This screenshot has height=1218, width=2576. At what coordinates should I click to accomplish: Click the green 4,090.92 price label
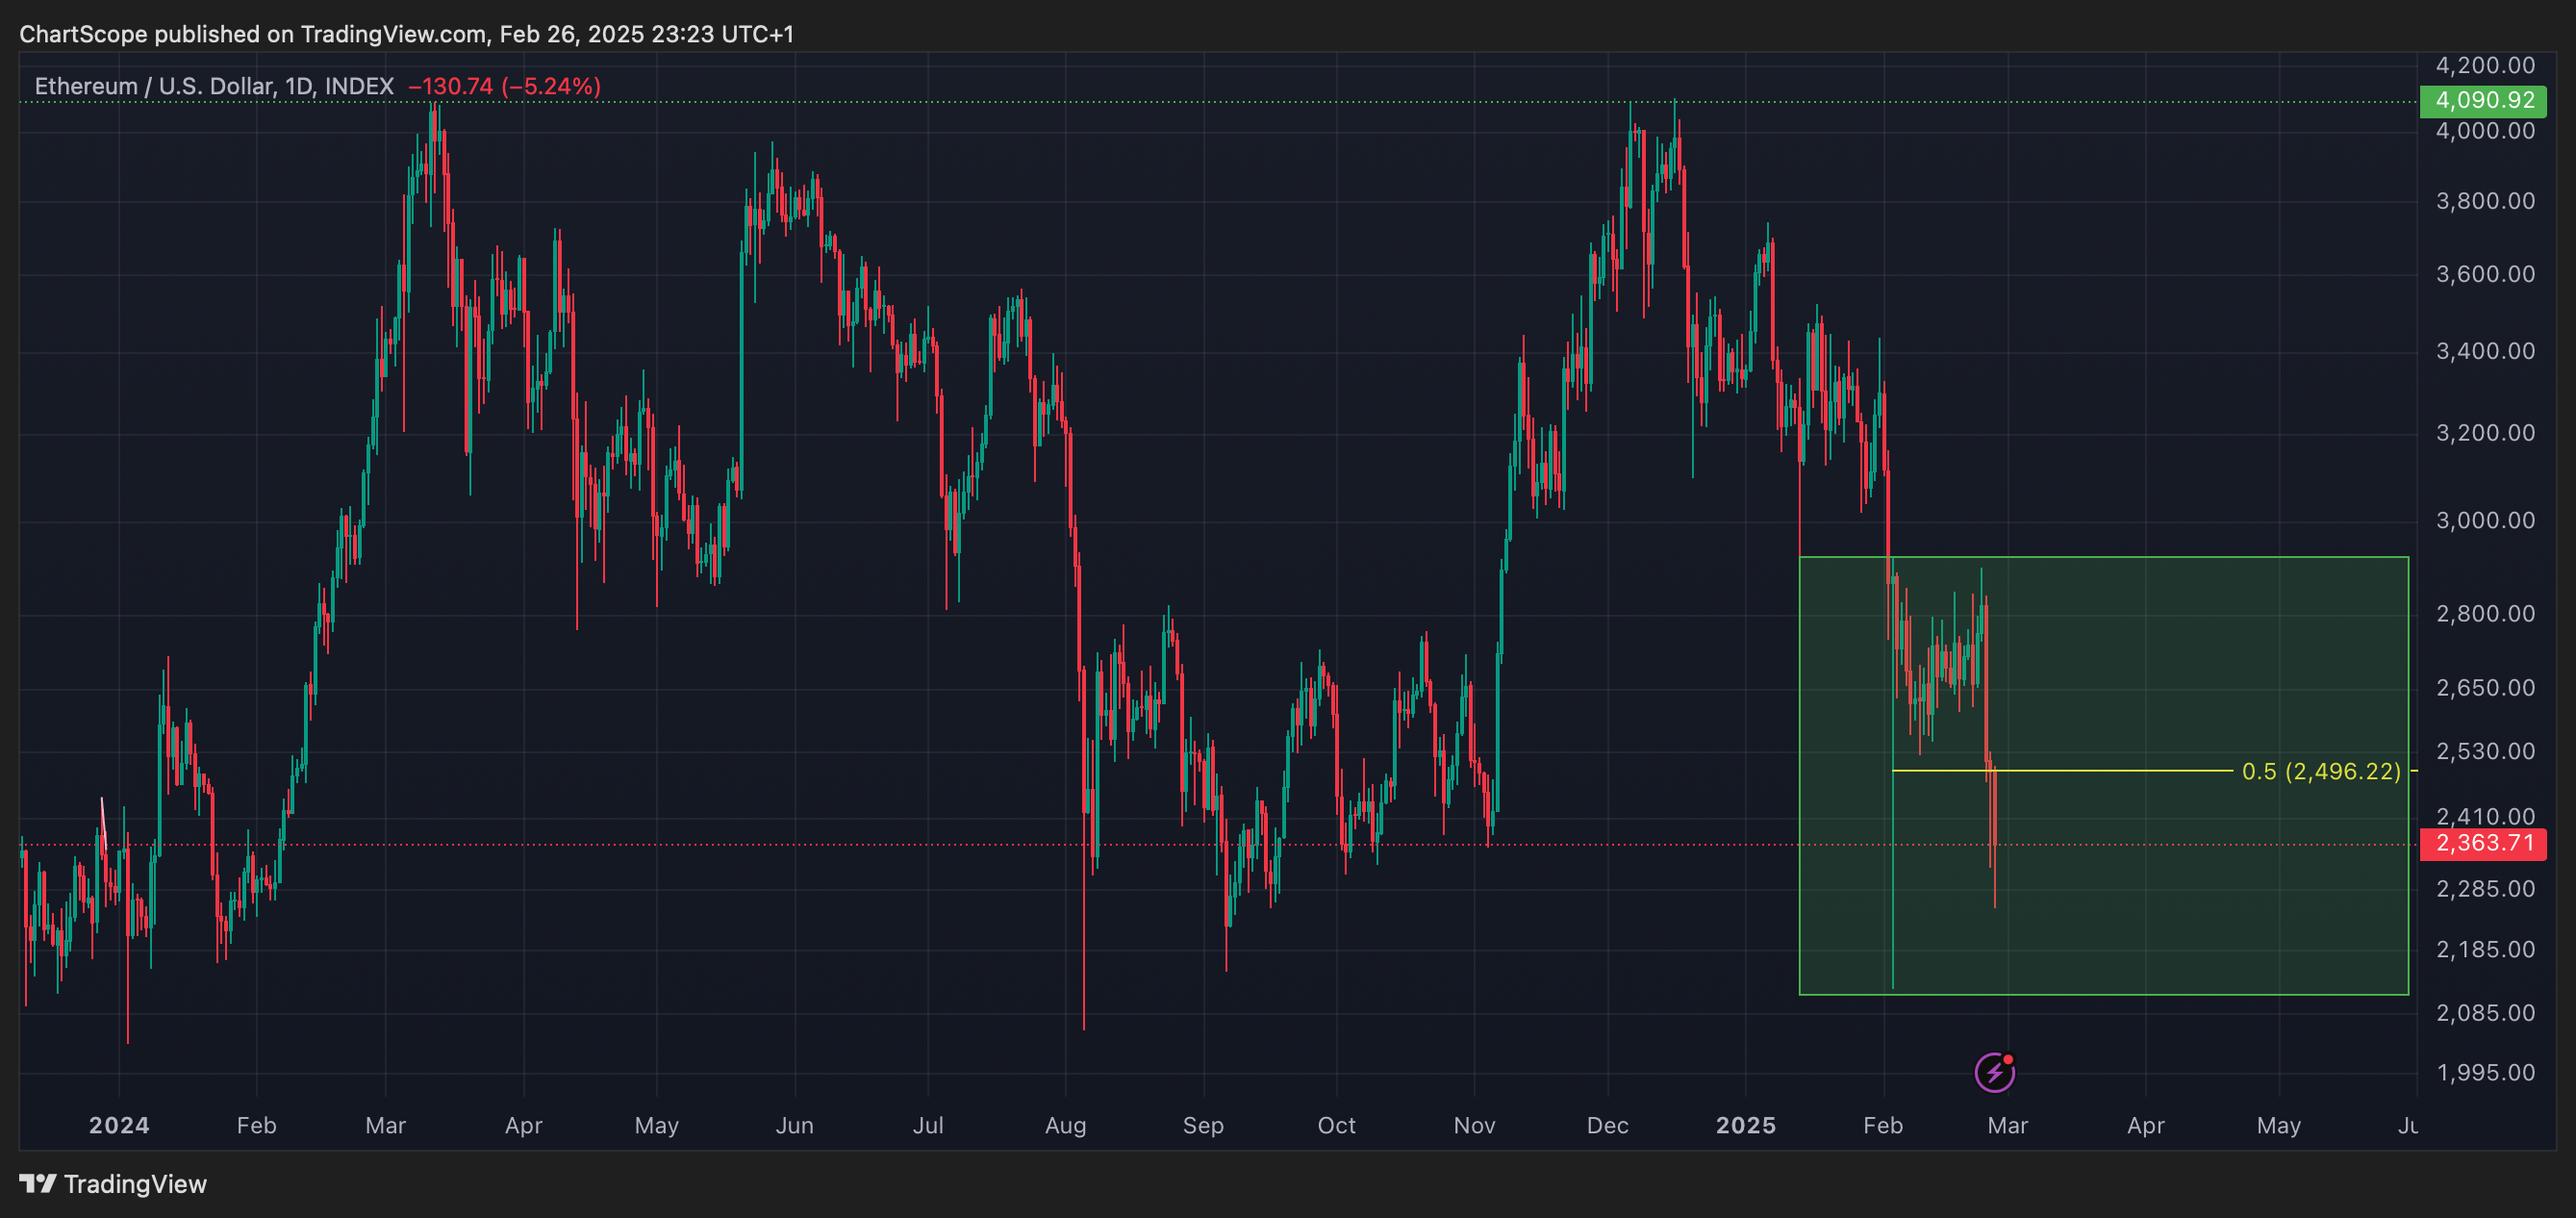(2483, 101)
